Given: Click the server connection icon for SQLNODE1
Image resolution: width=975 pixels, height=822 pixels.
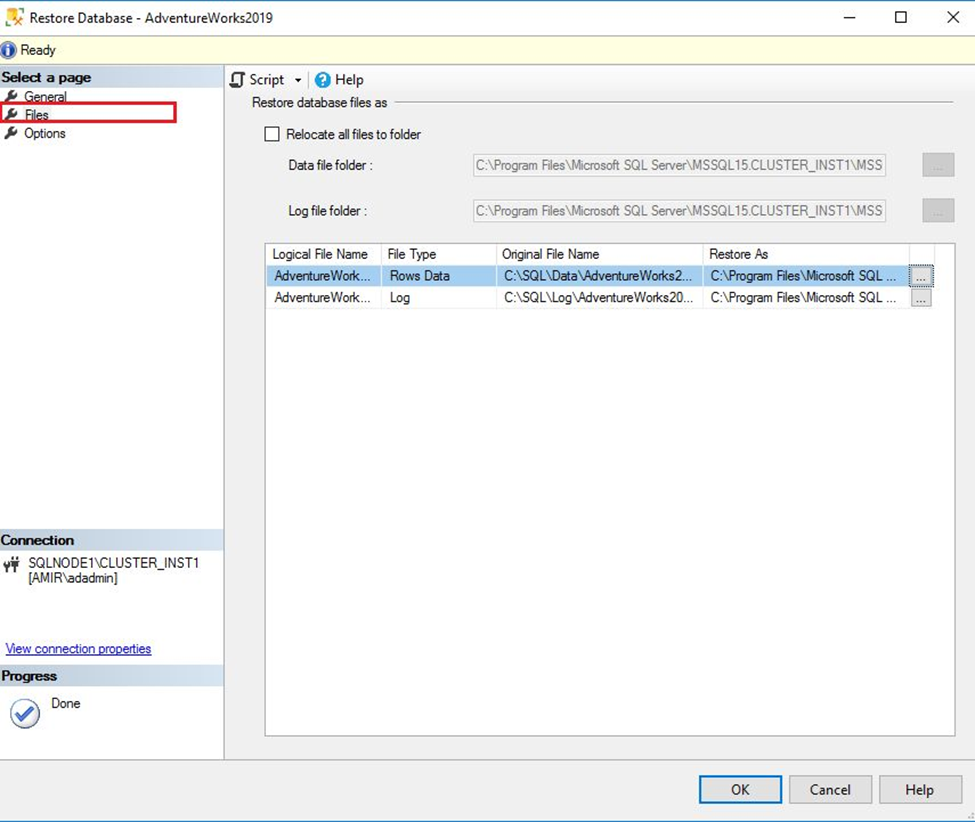Looking at the screenshot, I should click(12, 564).
